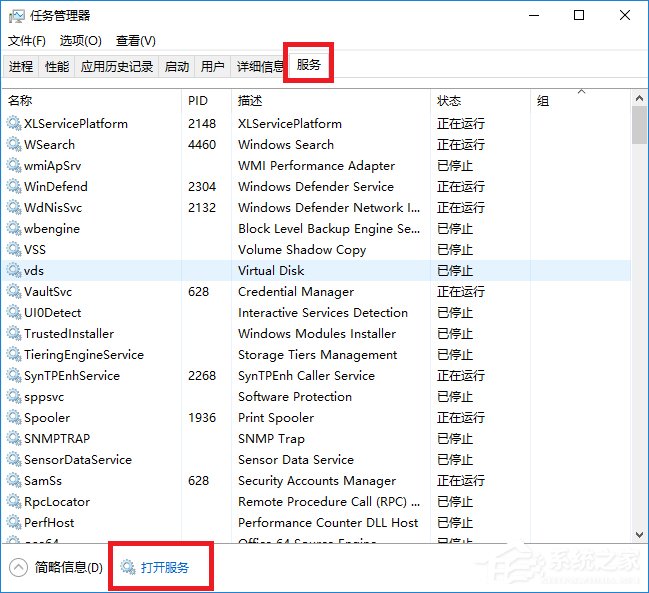Switch to the 启动 tab

point(177,67)
